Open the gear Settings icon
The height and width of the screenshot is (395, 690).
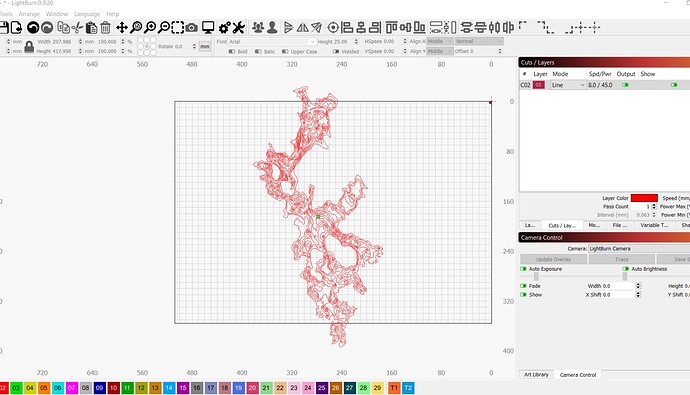(224, 28)
